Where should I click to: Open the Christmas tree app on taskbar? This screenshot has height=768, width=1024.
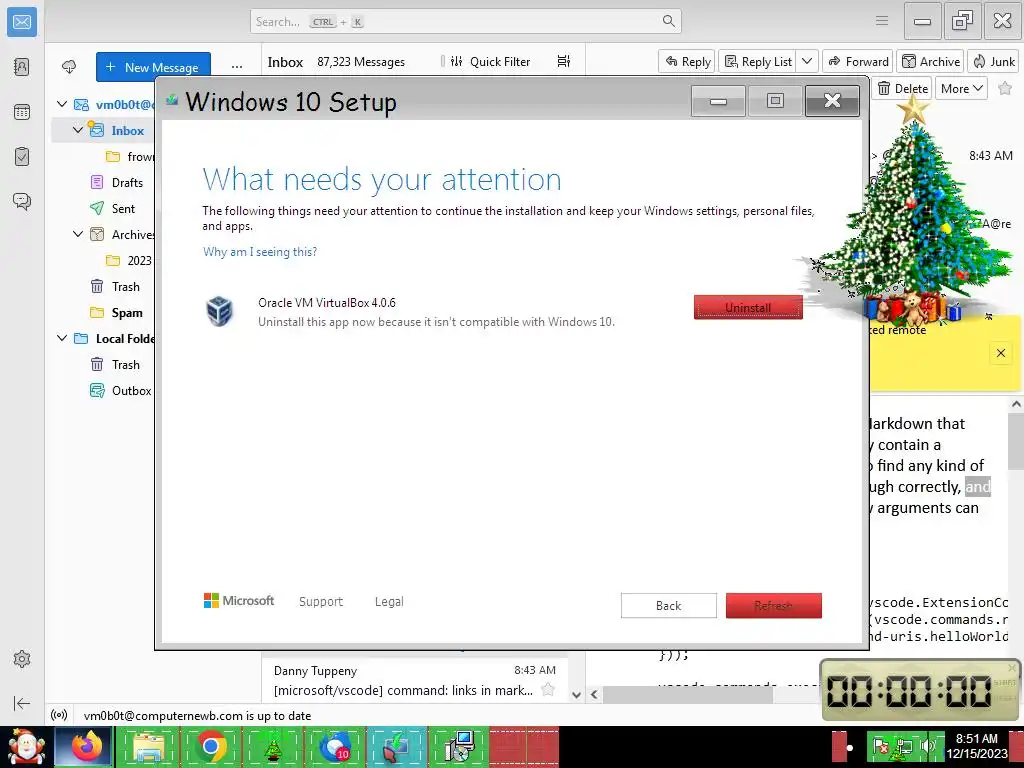[x=273, y=747]
